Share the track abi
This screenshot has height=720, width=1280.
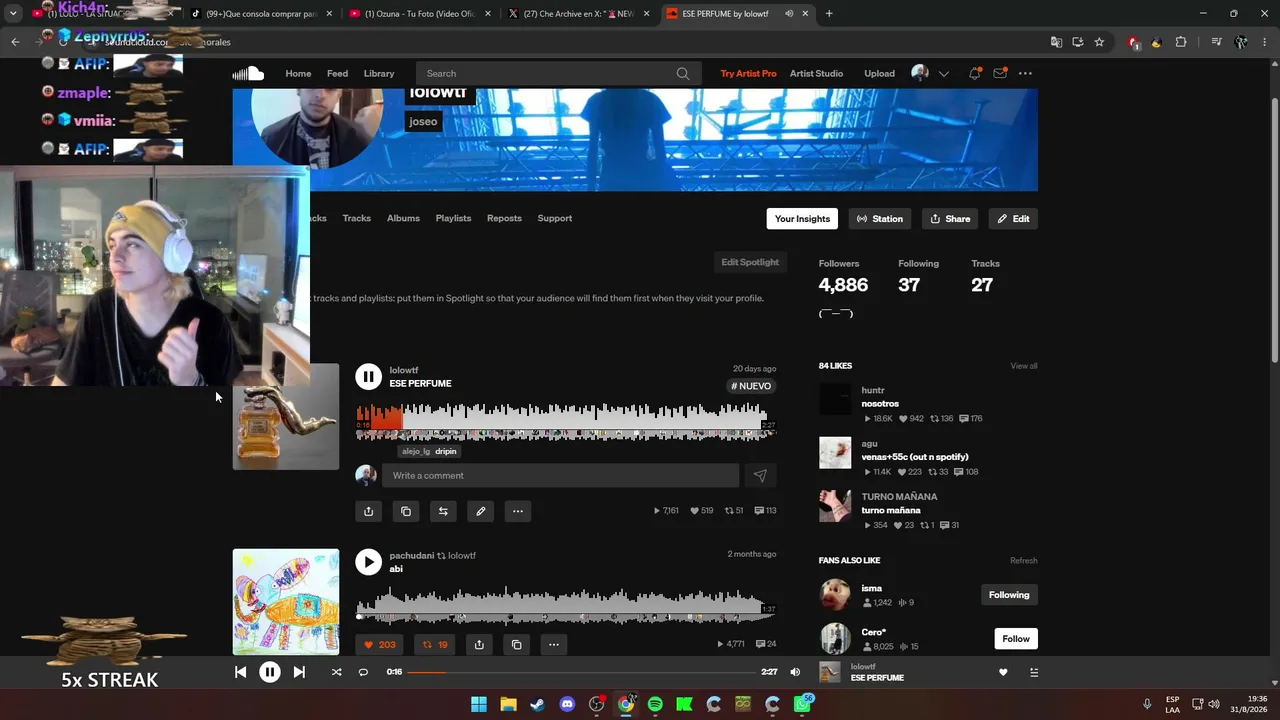click(479, 645)
